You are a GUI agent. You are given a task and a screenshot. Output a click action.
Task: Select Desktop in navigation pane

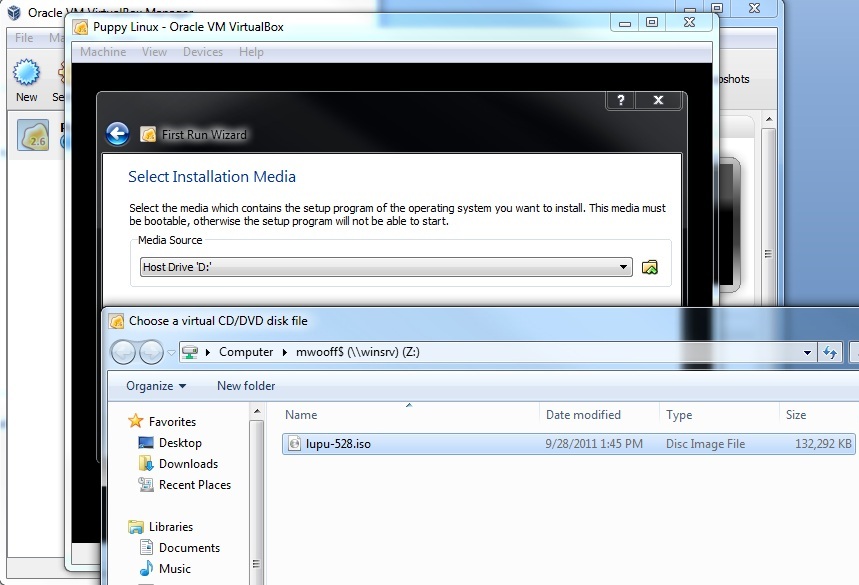tap(180, 443)
